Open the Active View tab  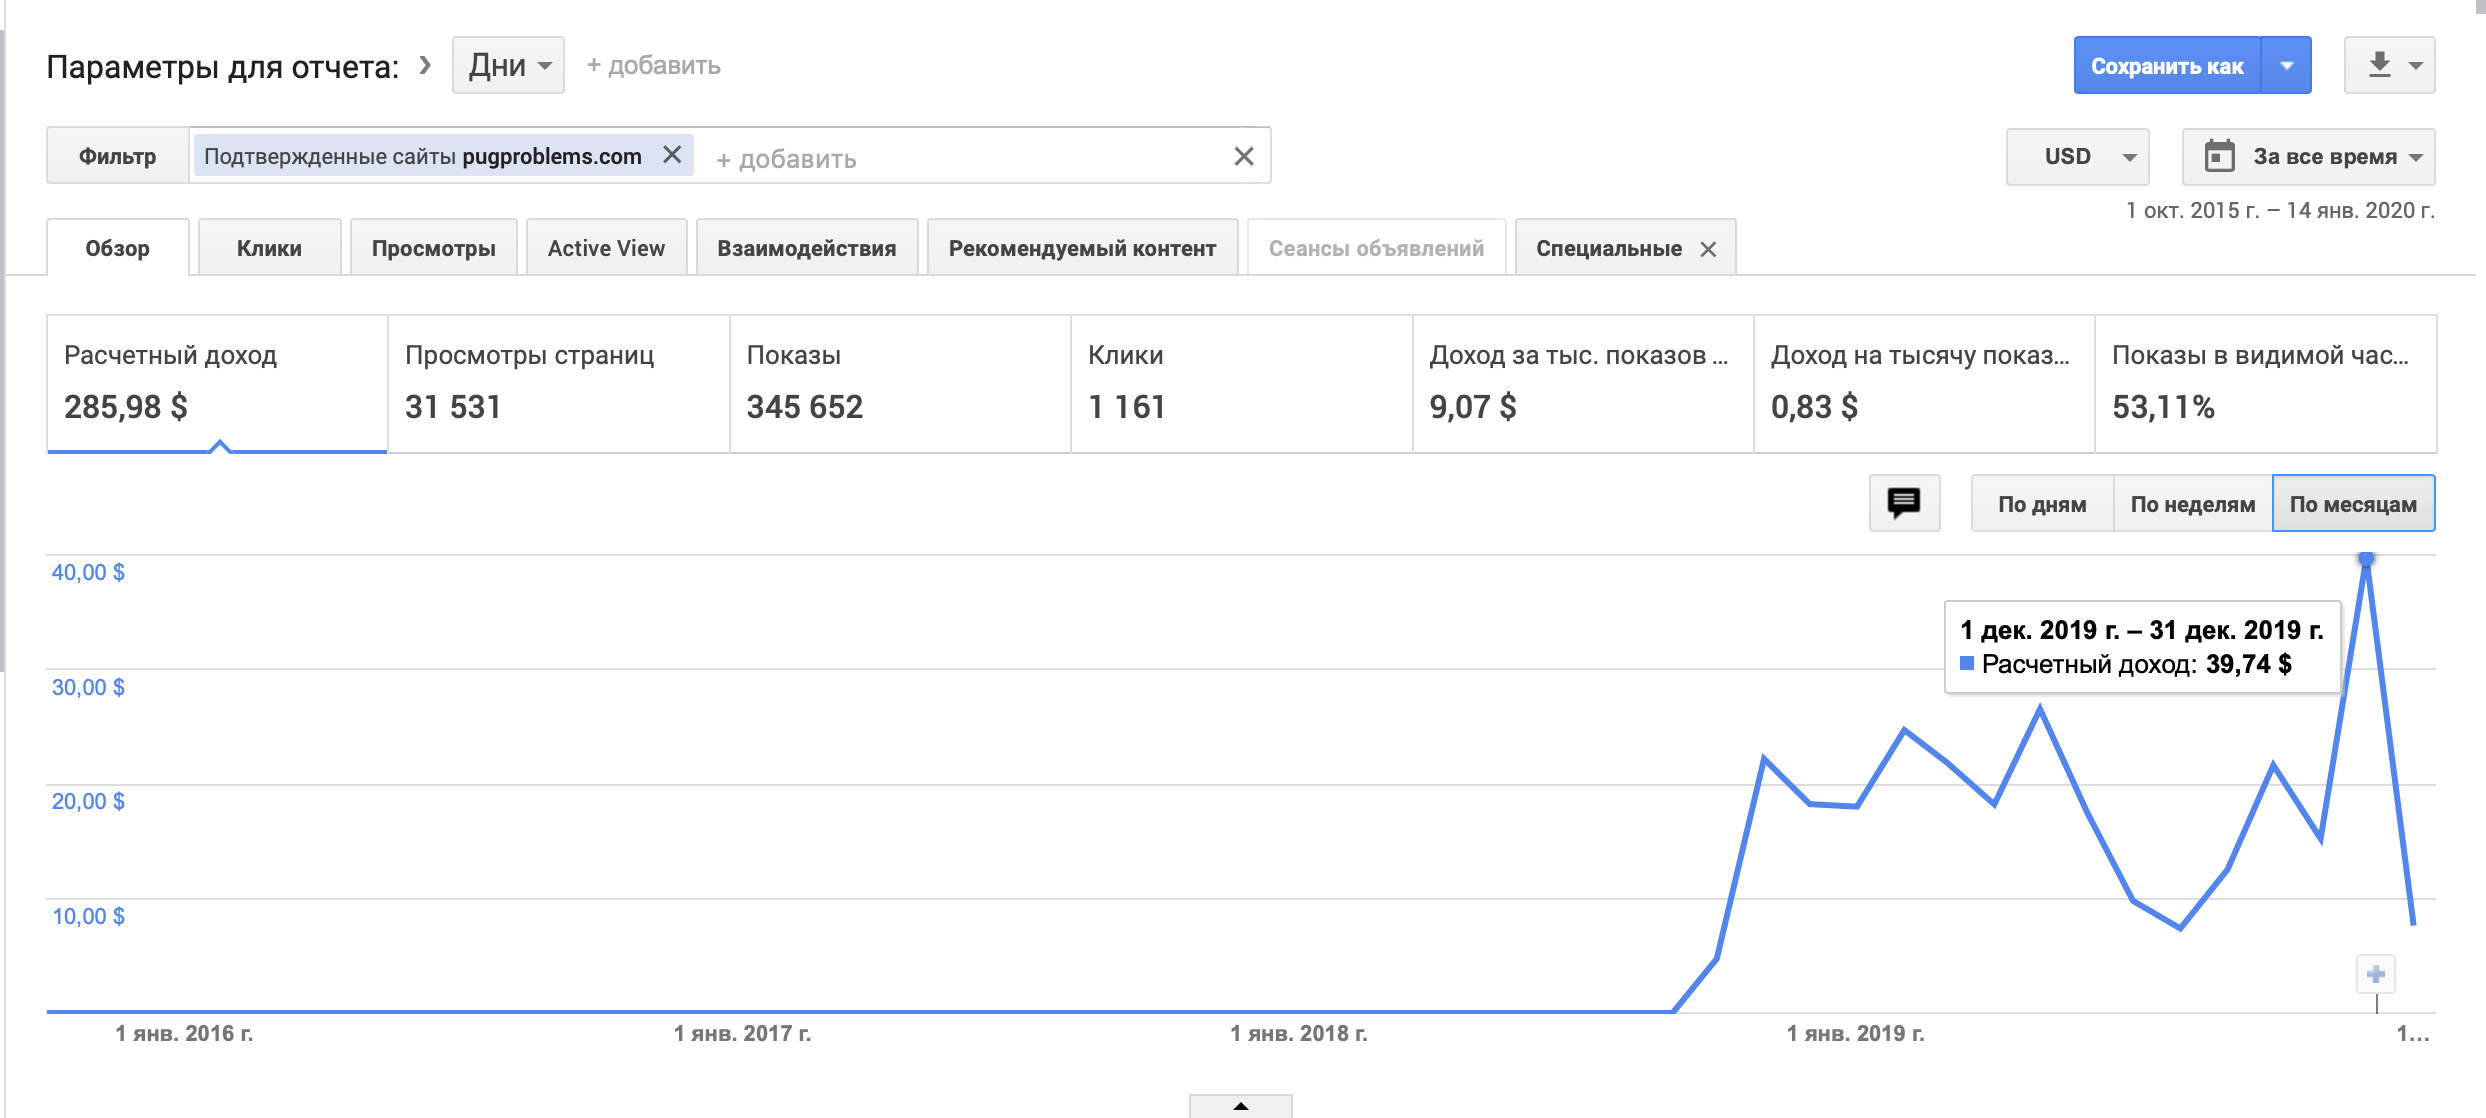coord(606,248)
